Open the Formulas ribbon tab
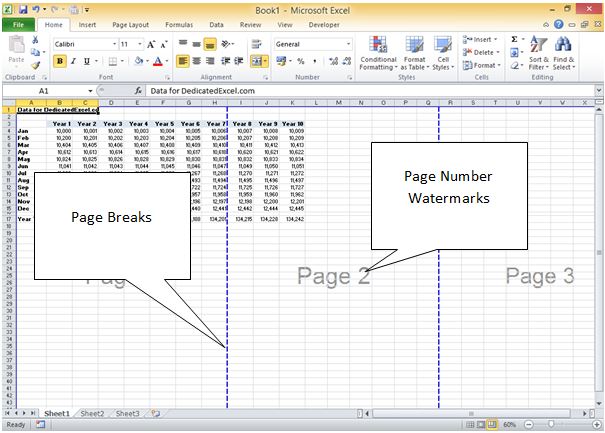The width and height of the screenshot is (605, 433). tap(179, 23)
